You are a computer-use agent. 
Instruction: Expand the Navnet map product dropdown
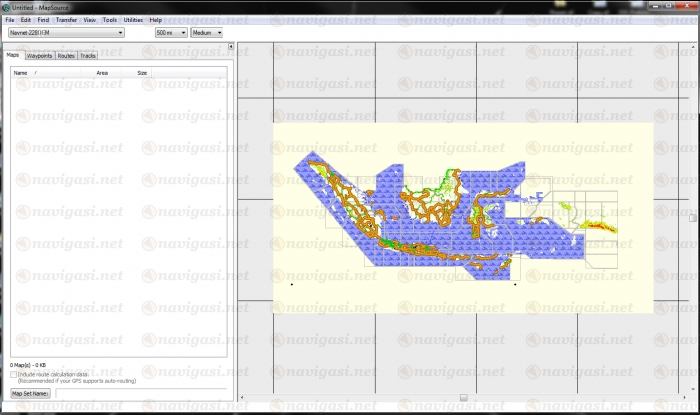(120, 32)
